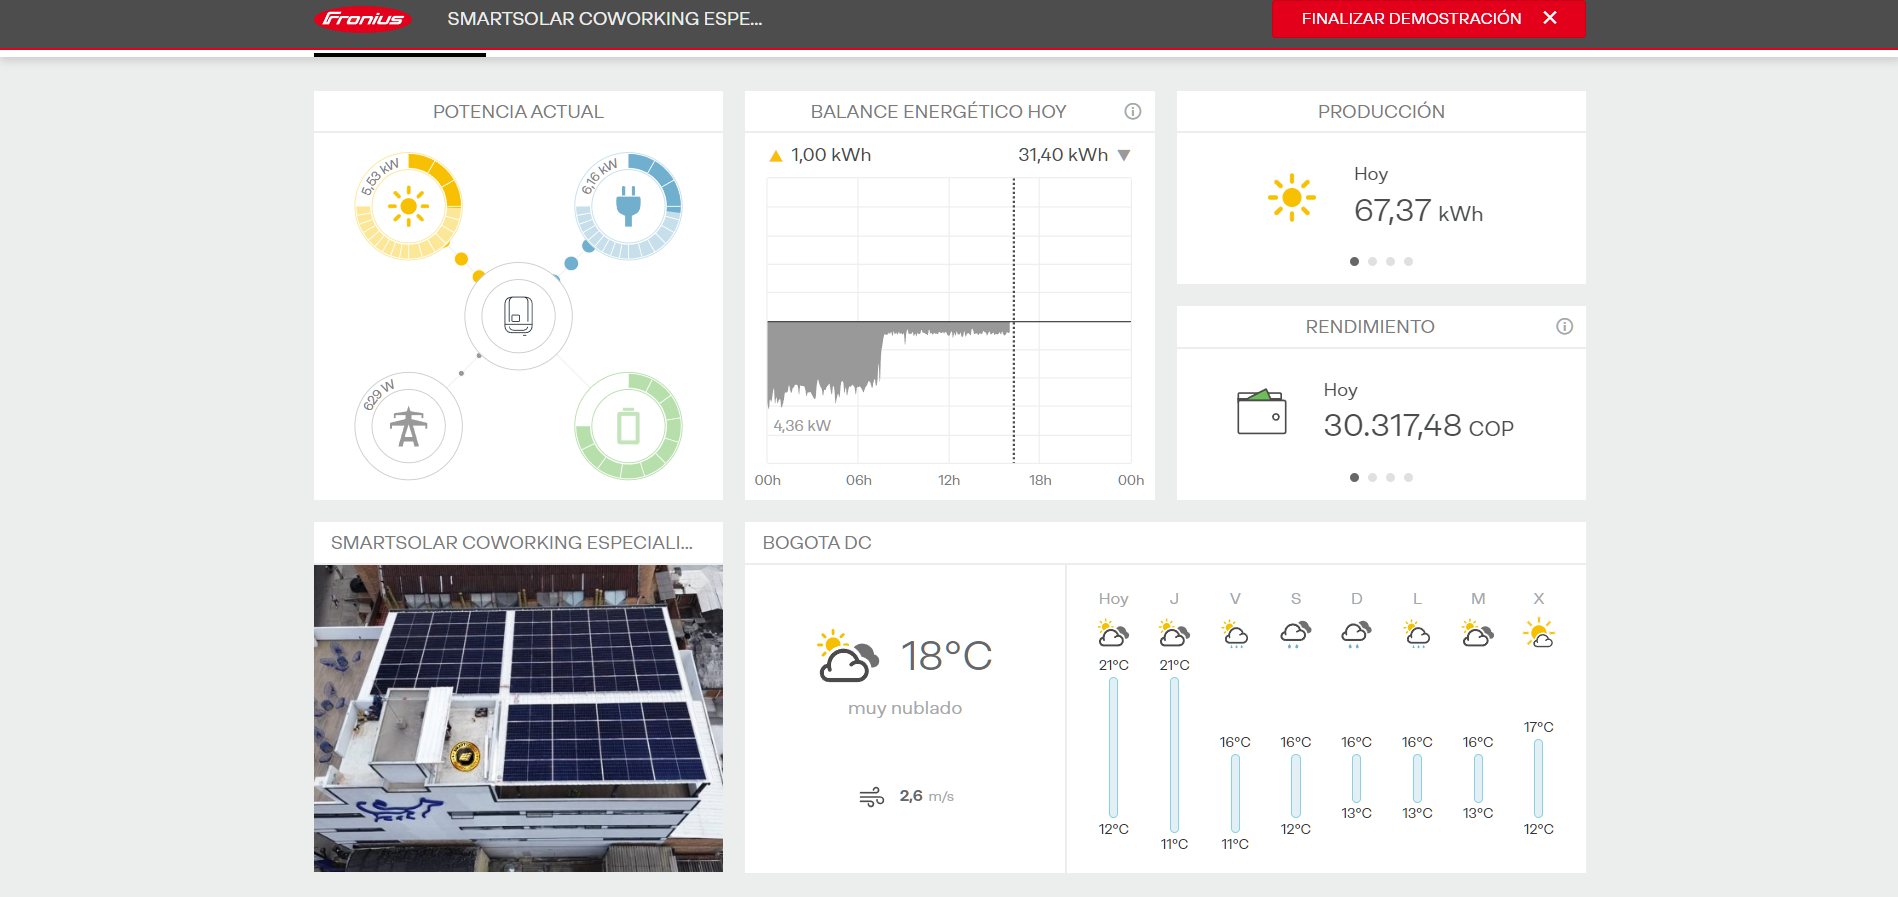Click Finalizar Demostración button
1898x897 pixels.
coord(1410,19)
